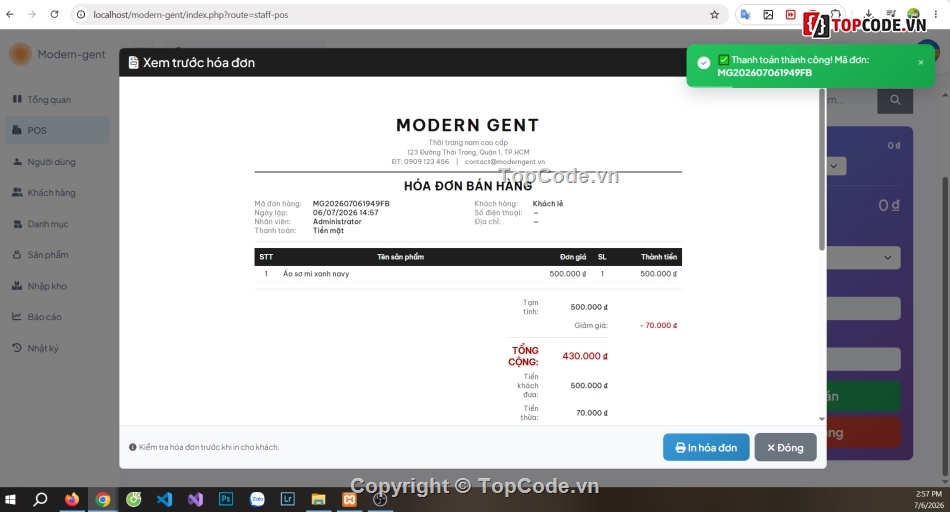This screenshot has height=512, width=950.
Task: Open the customer dropdown chevron in cart panel
Action: click(836, 166)
